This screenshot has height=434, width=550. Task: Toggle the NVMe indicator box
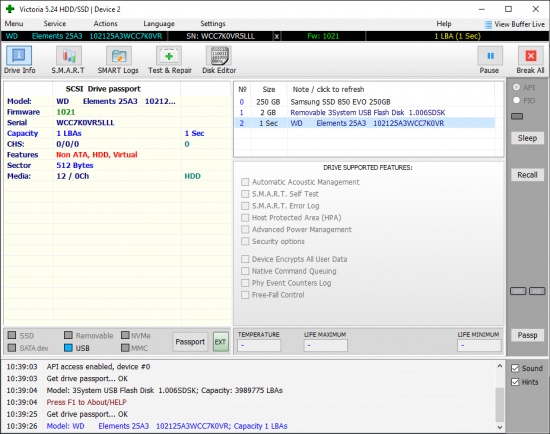click(x=125, y=335)
